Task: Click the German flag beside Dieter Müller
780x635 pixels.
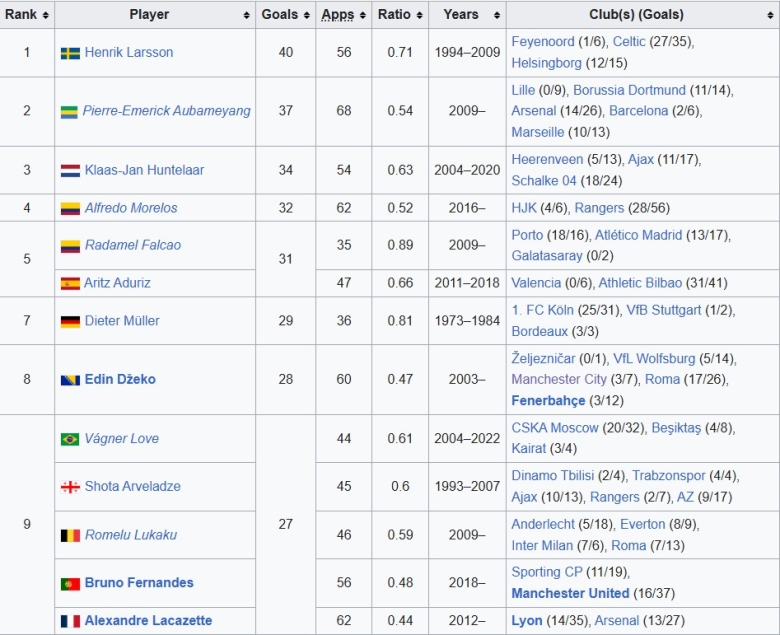Action: point(70,322)
